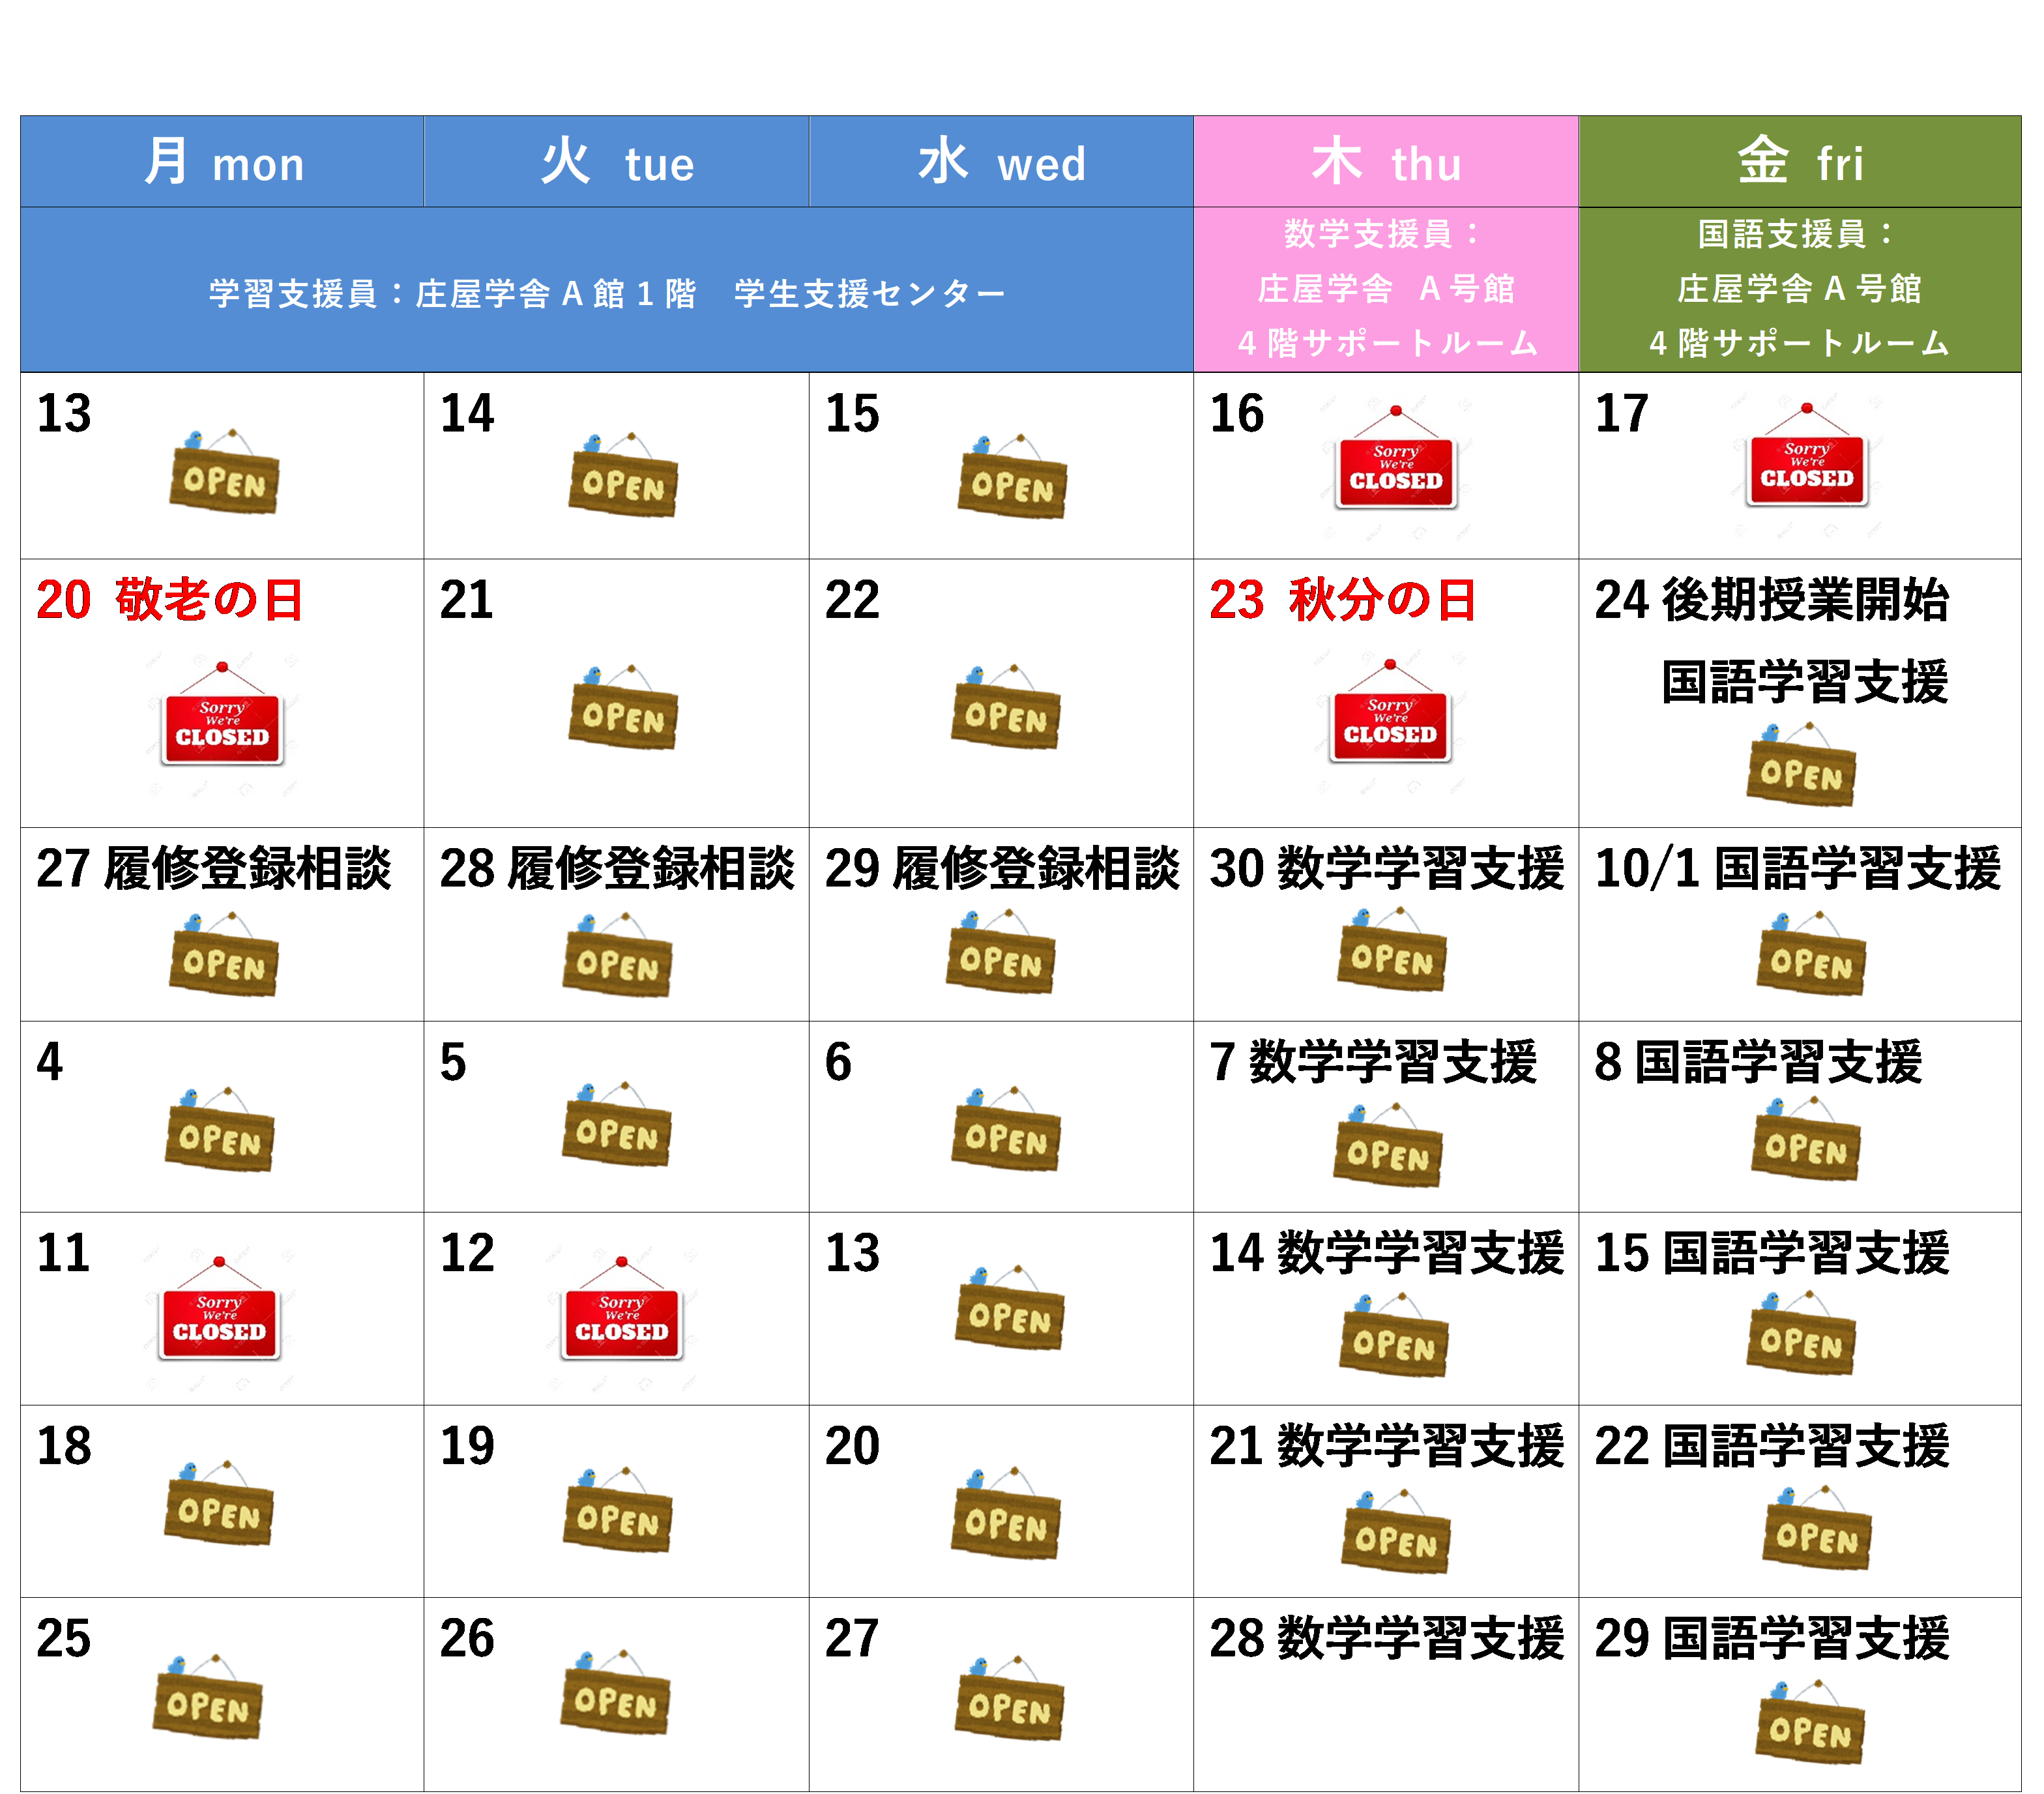Click the OPEN sign on Monday 13
The image size is (2044, 1794).
pyautogui.click(x=224, y=471)
